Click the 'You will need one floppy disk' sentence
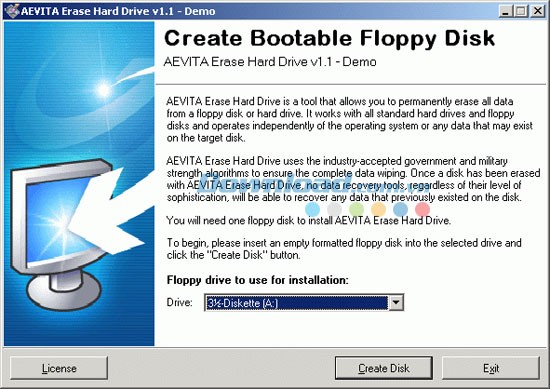The height and width of the screenshot is (389, 550). [309, 220]
